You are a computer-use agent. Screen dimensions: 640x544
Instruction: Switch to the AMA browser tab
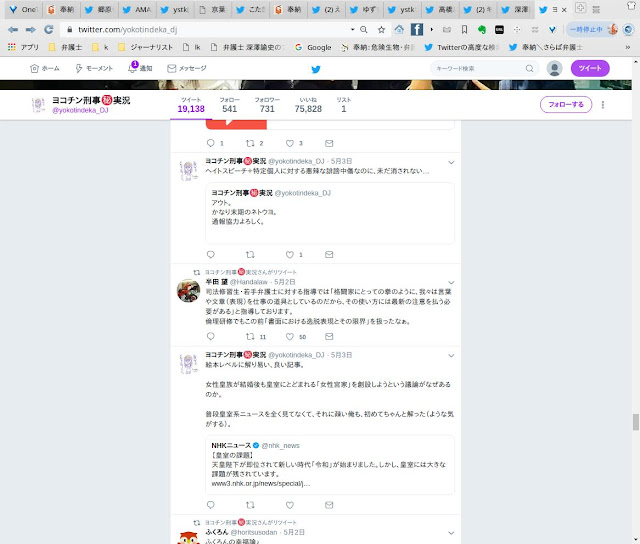[137, 10]
